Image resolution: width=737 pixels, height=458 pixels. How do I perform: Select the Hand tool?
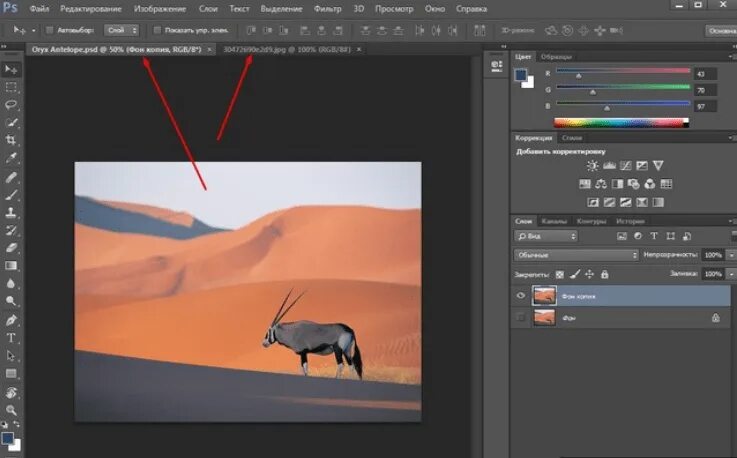pos(11,392)
